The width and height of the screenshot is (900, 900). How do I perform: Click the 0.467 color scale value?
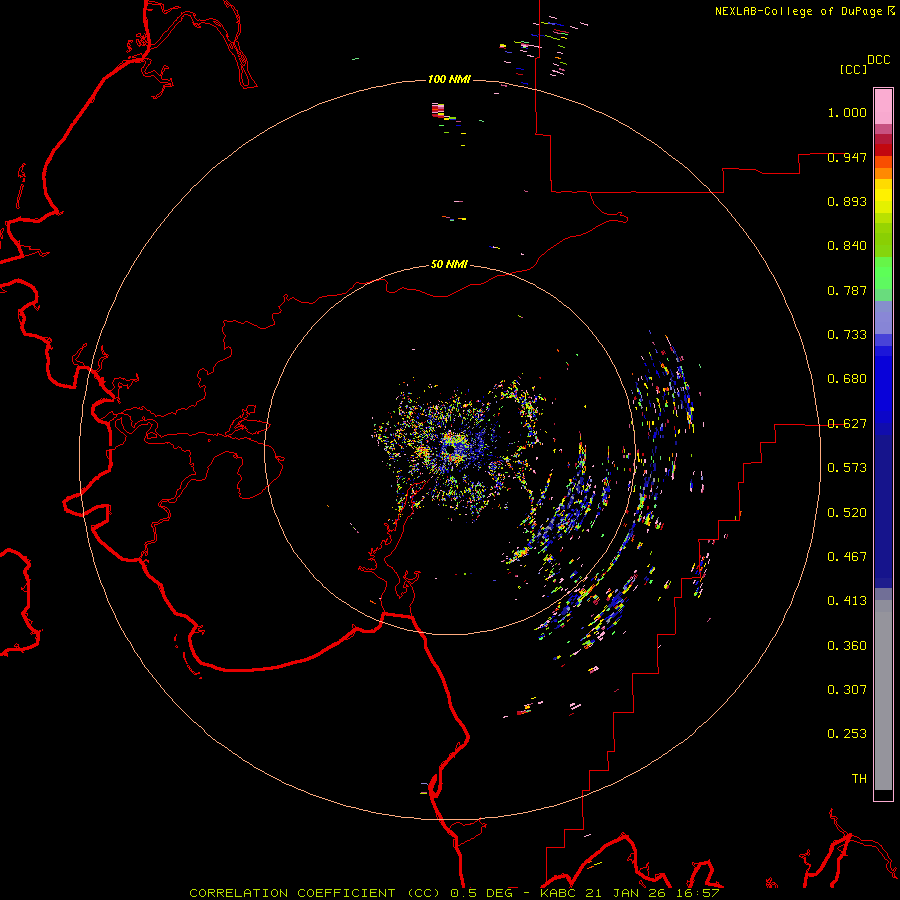(x=847, y=557)
